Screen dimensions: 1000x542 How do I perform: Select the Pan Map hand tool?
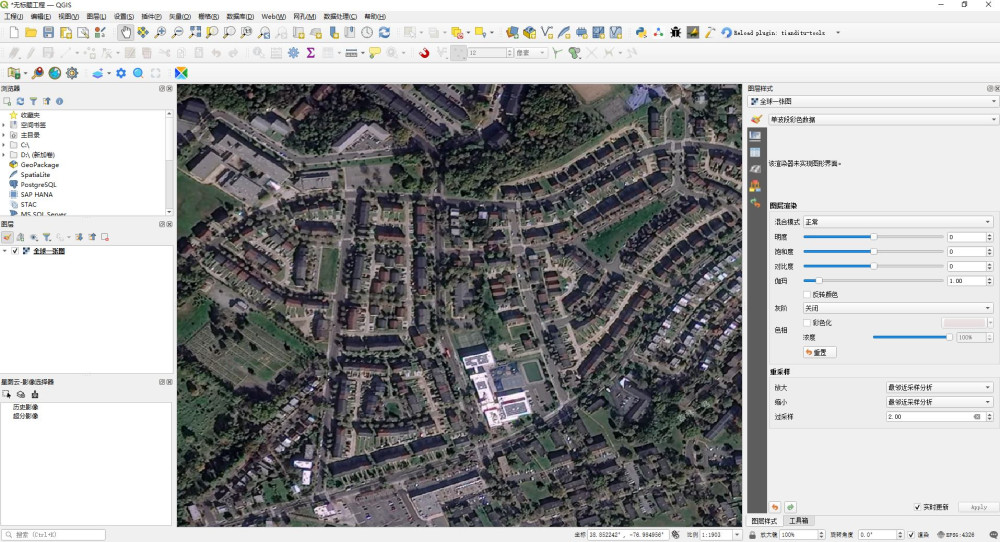[126, 33]
